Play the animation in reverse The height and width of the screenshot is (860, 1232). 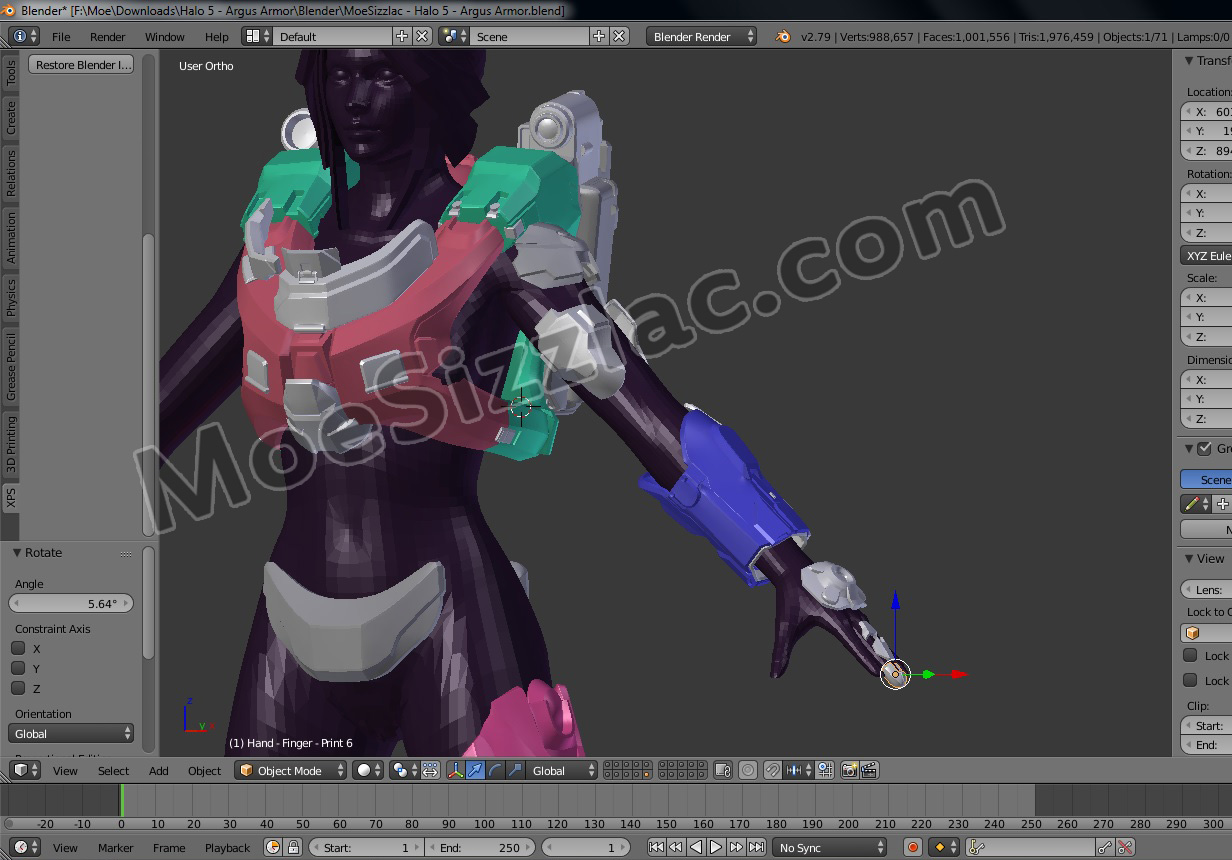coord(696,847)
